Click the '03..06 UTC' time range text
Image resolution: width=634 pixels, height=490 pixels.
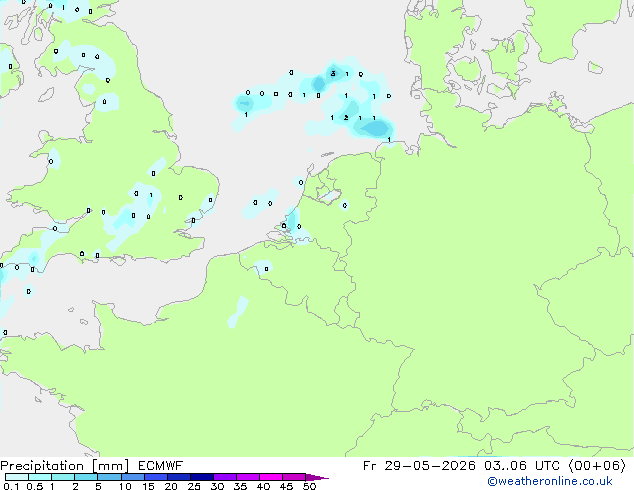pyautogui.click(x=522, y=465)
